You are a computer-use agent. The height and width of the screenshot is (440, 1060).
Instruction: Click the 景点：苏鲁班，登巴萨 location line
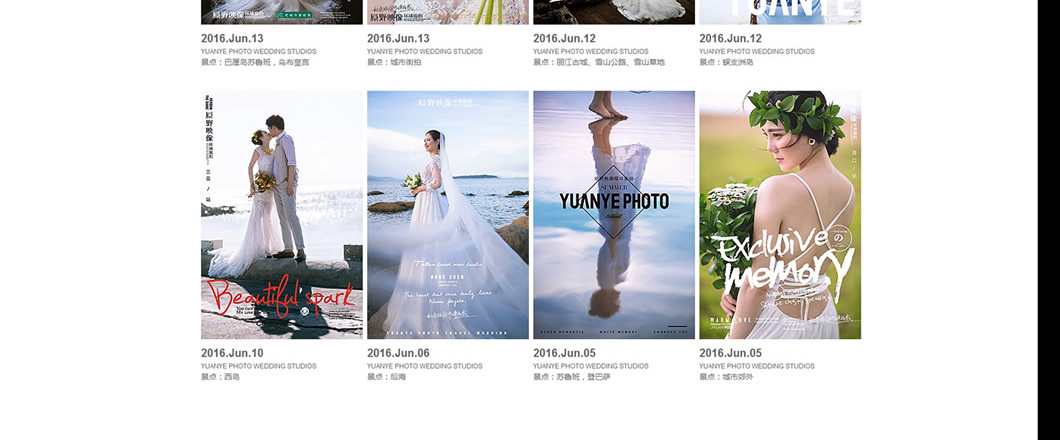click(572, 377)
